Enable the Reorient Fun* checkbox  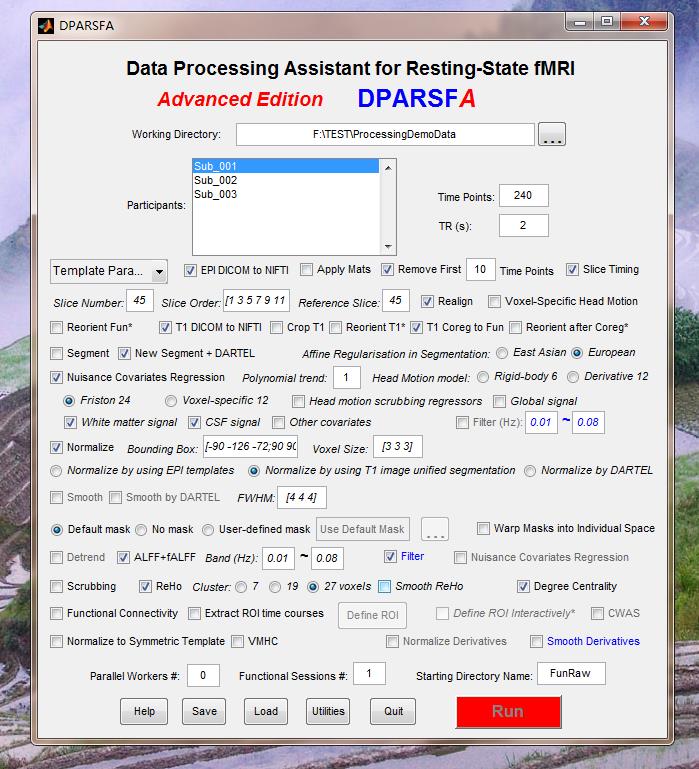(x=56, y=328)
